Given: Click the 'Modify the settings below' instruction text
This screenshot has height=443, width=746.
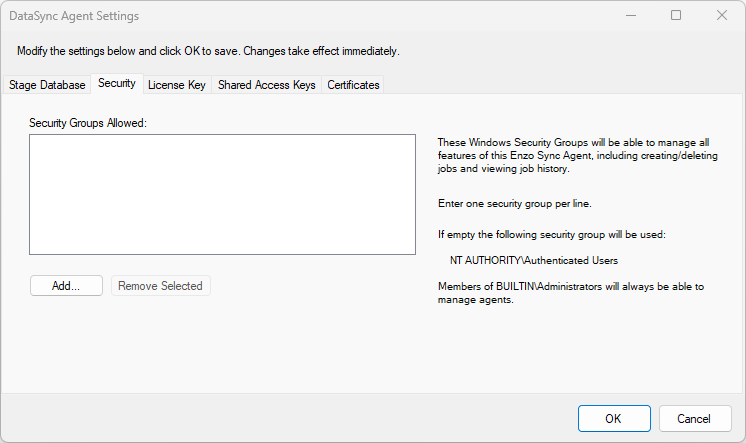Looking at the screenshot, I should pos(208,51).
